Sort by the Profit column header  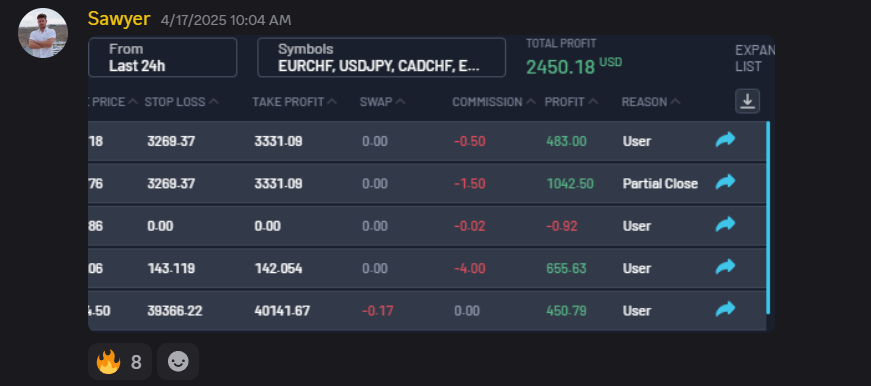click(x=571, y=102)
